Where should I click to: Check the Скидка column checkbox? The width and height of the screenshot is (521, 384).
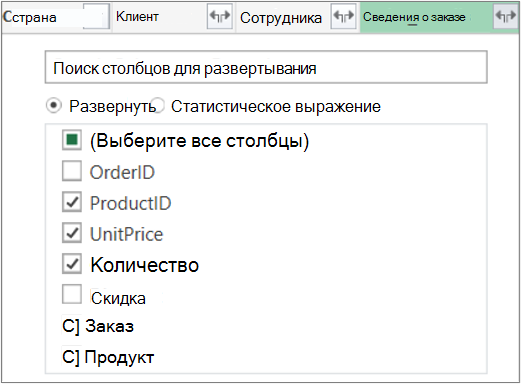[x=72, y=294]
